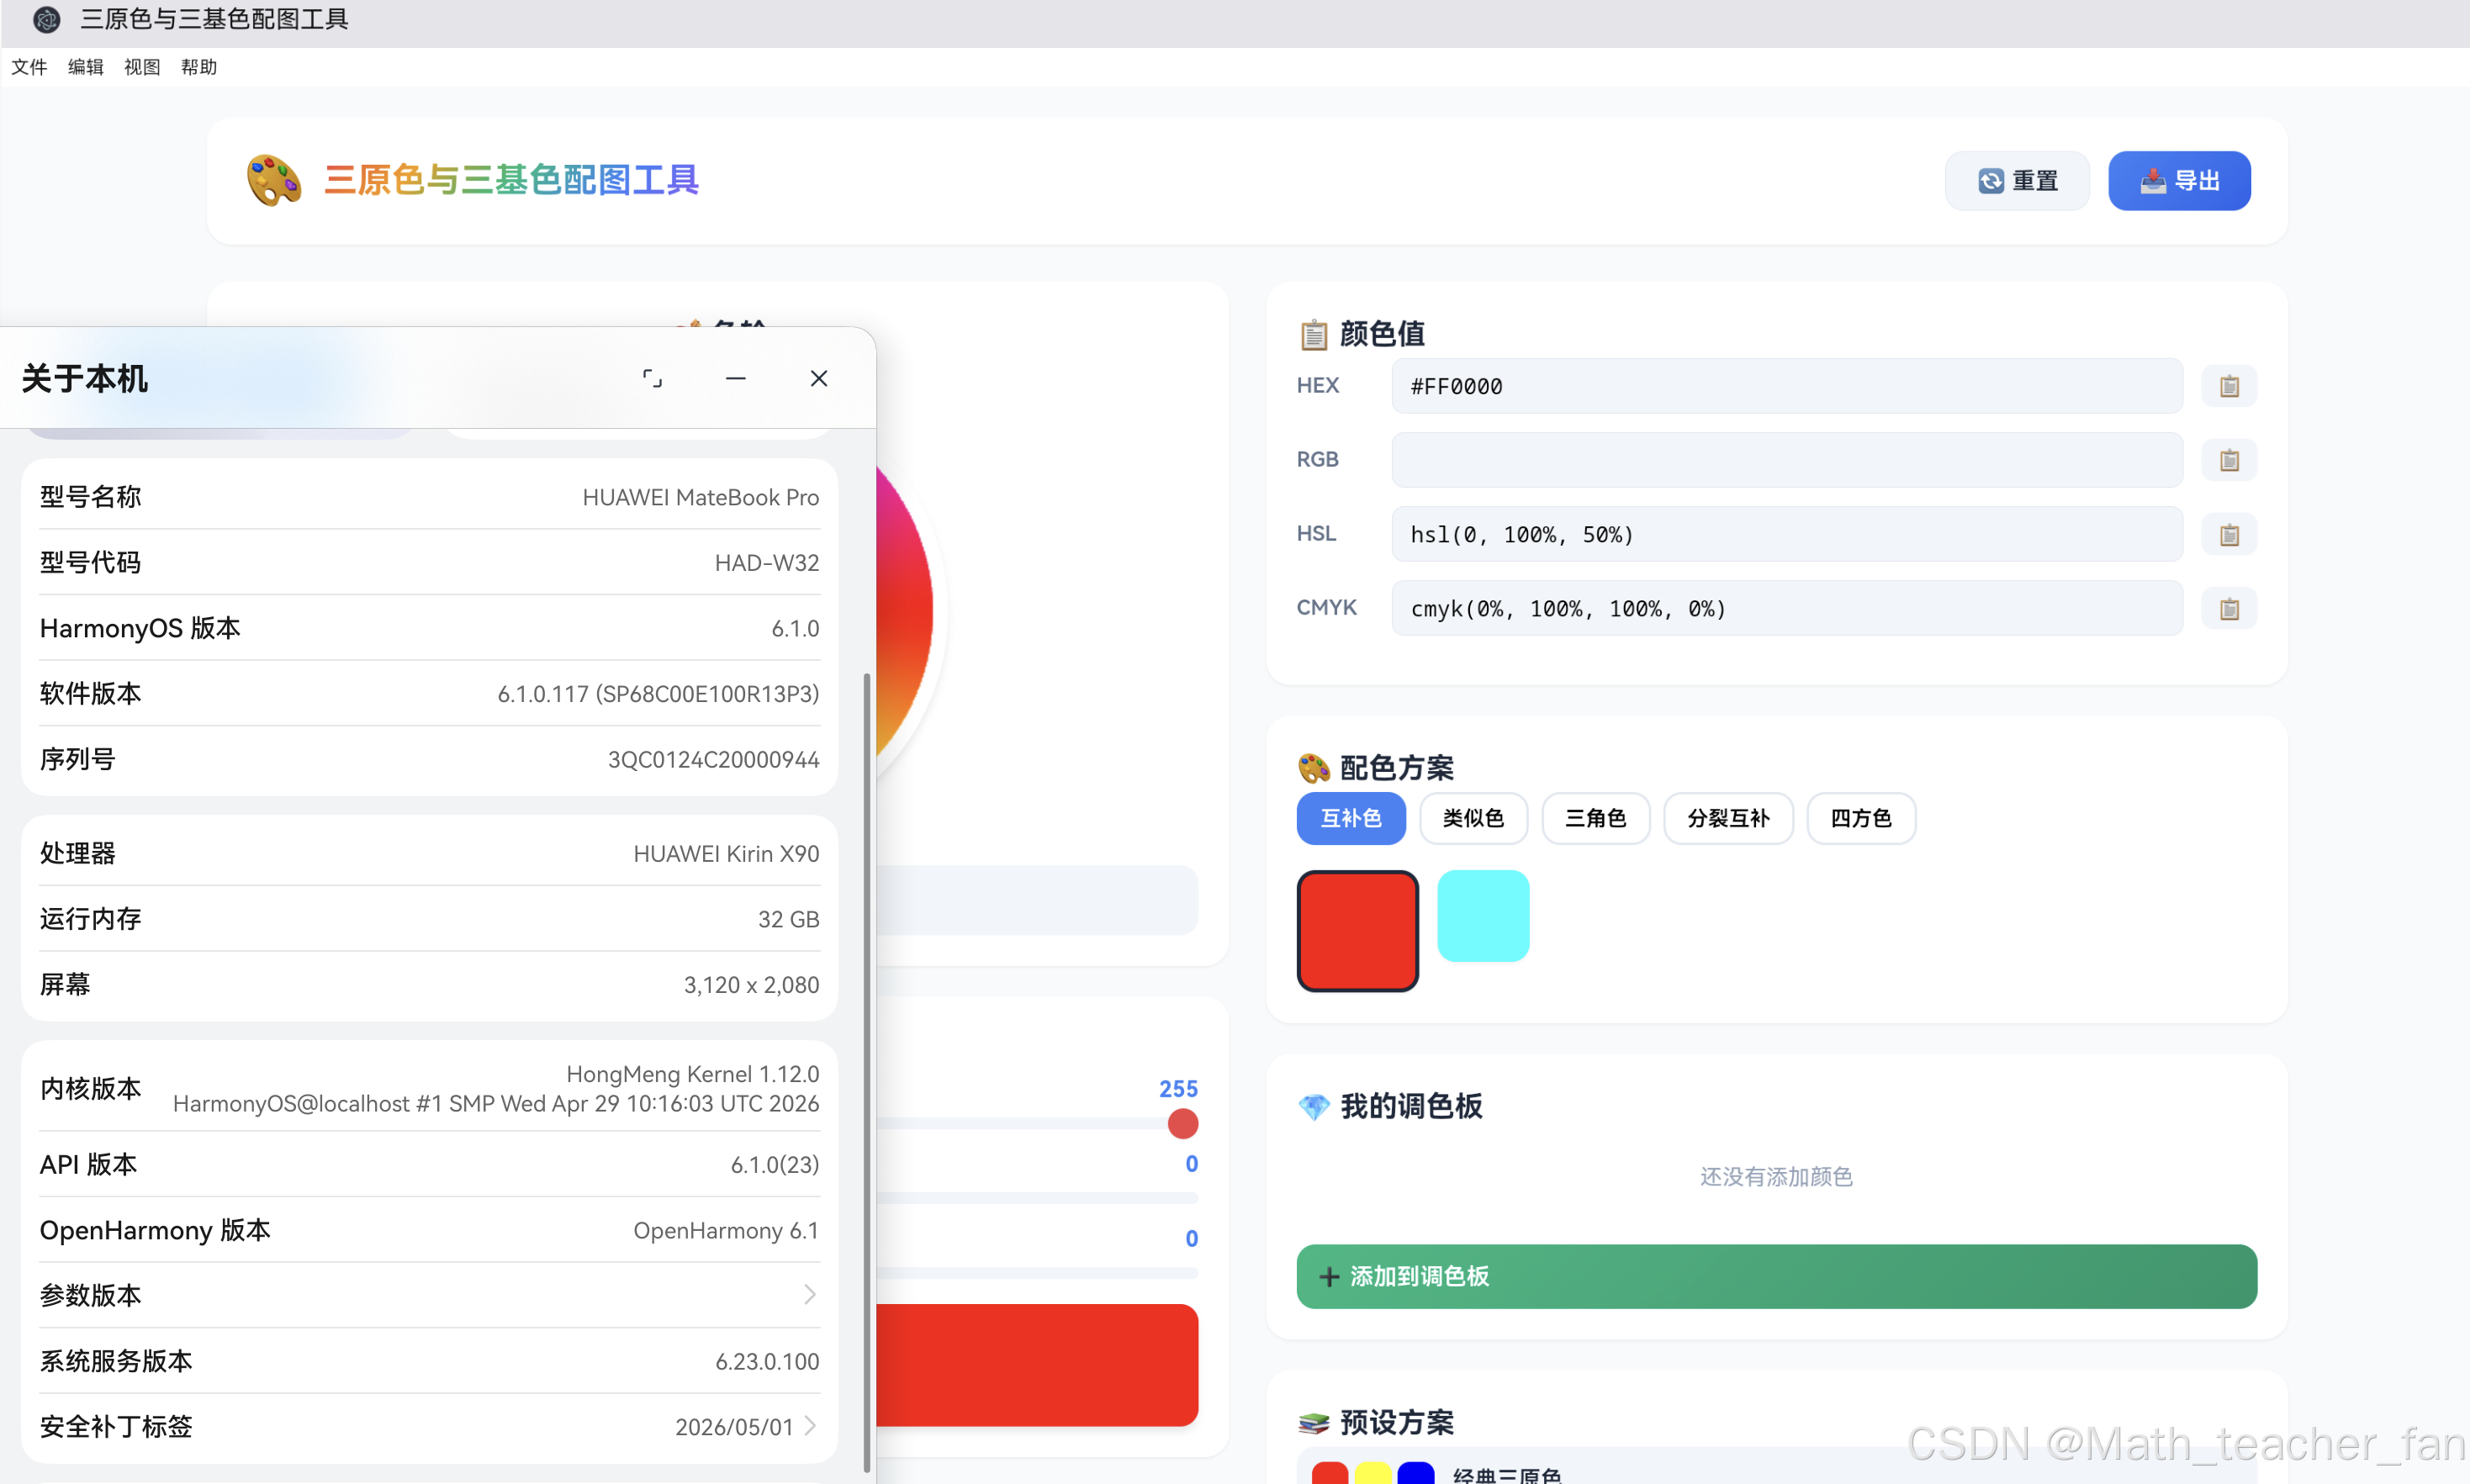Open the 帮助 menu
Viewport: 2470px width, 1484px height.
coord(199,67)
